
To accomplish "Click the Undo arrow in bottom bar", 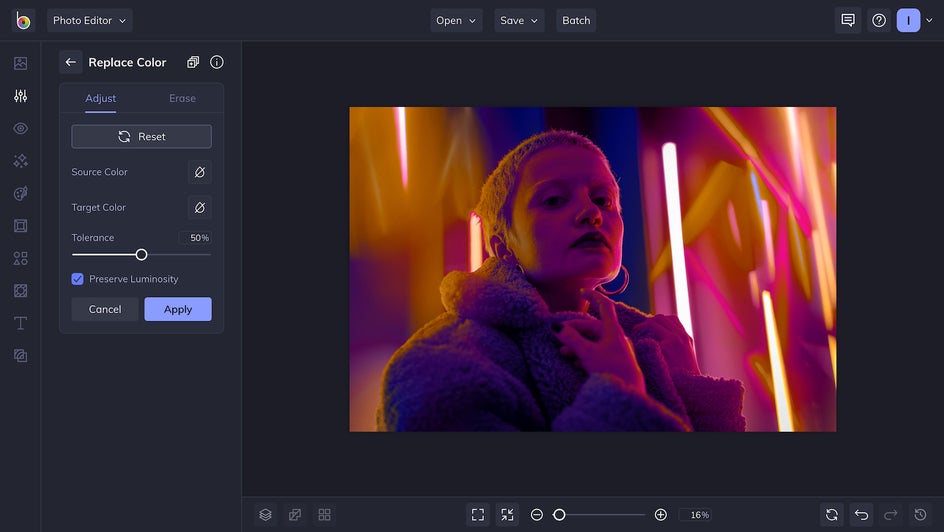I will tap(861, 514).
